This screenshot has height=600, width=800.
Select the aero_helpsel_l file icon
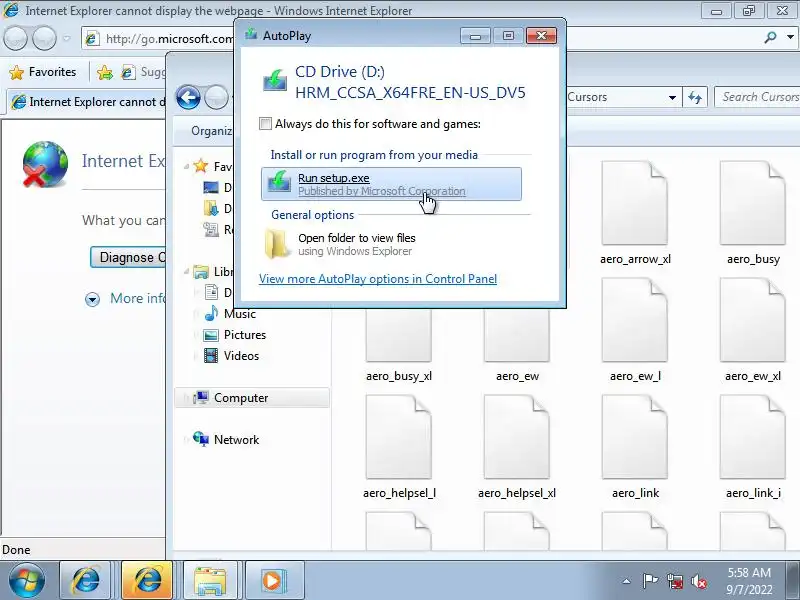point(399,437)
